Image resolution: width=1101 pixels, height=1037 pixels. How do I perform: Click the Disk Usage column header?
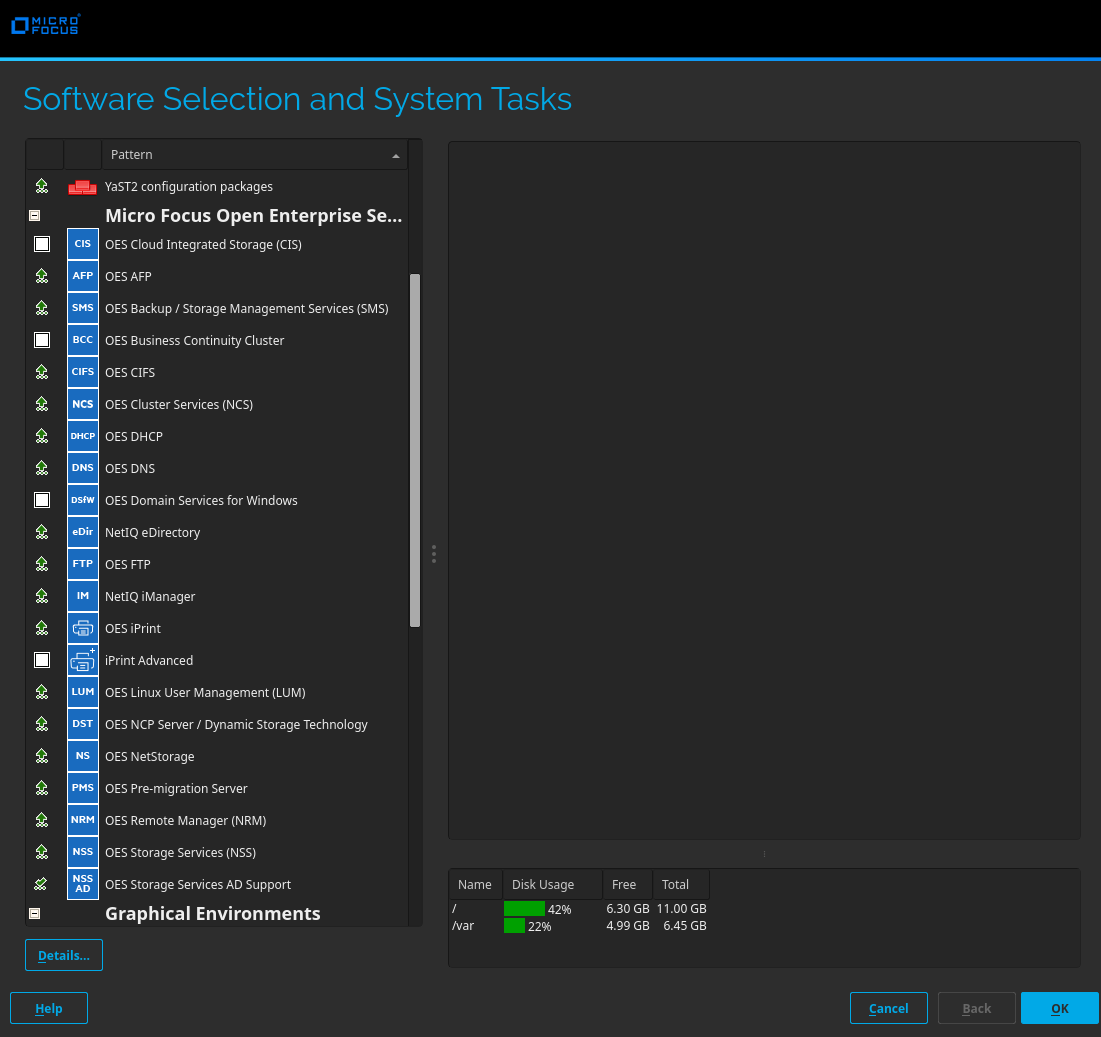coord(553,885)
